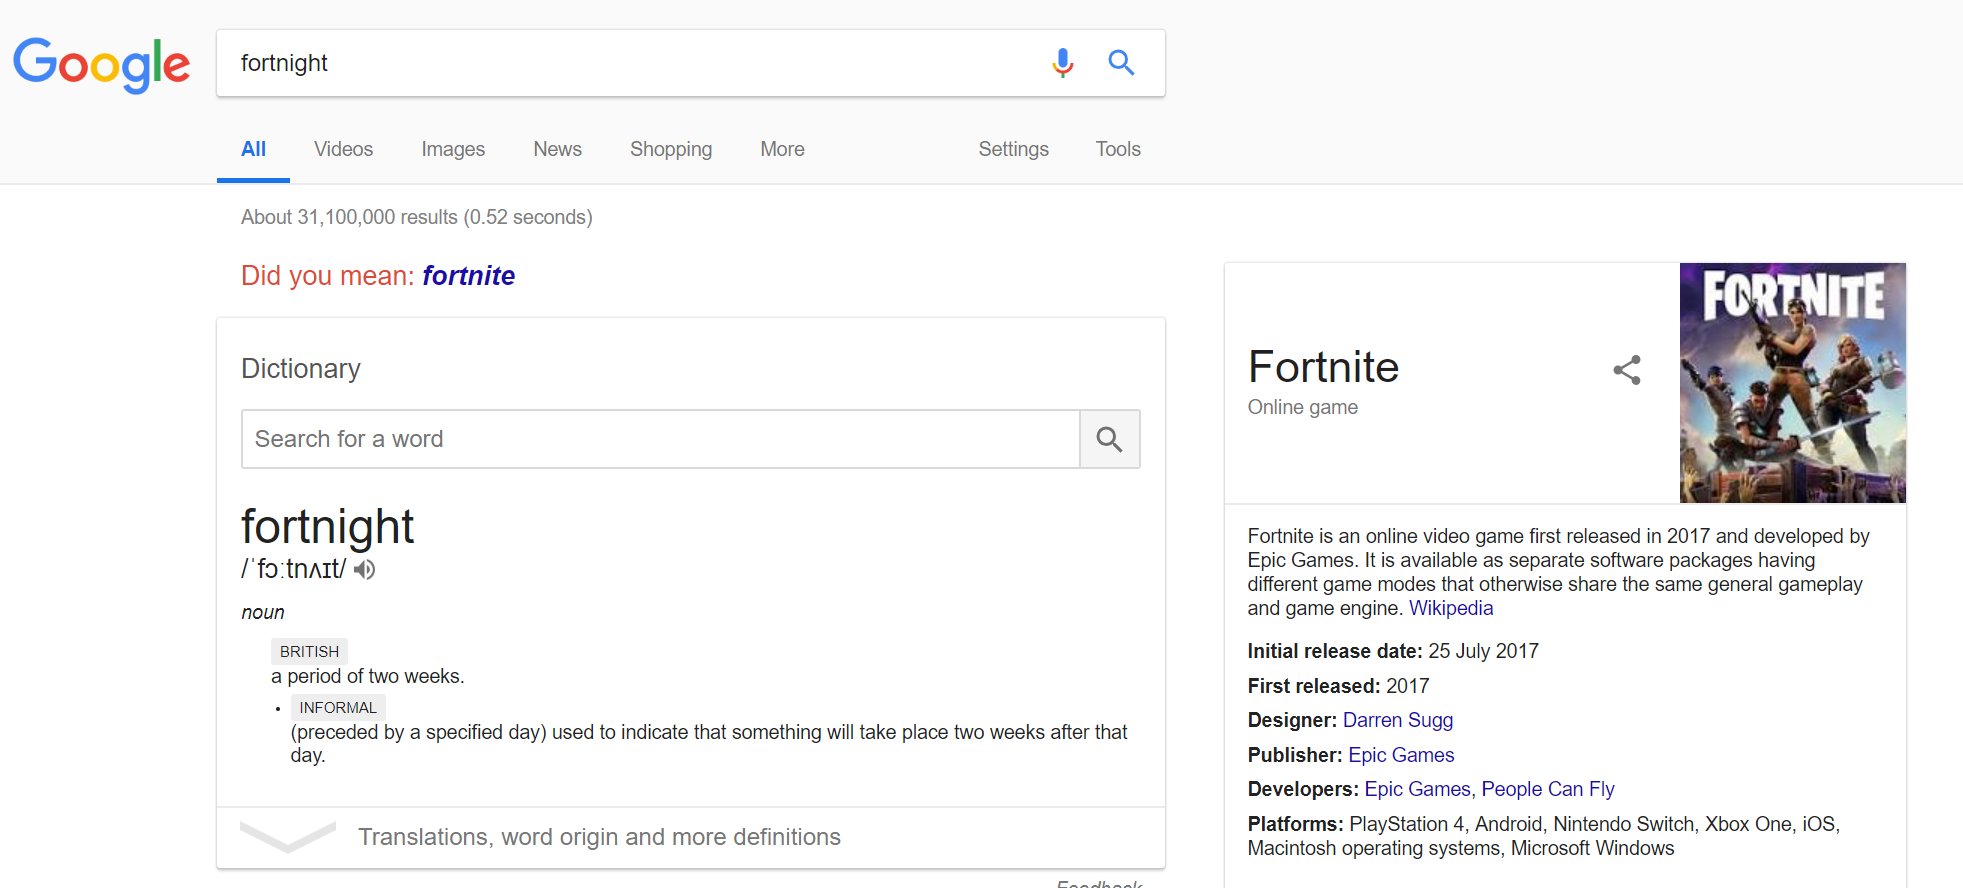The width and height of the screenshot is (1963, 888).
Task: Click the INFORMAL label
Action: point(338,707)
